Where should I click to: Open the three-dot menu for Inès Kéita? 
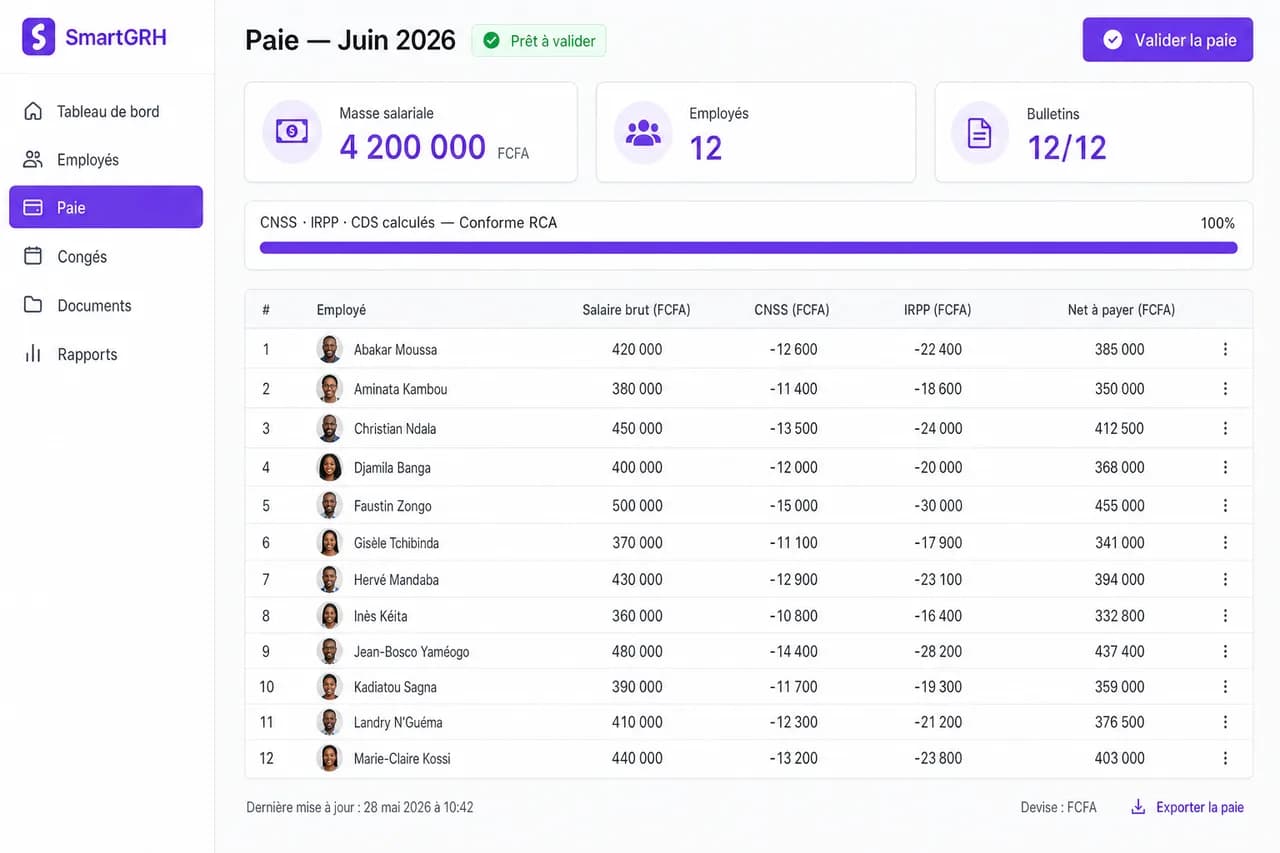1225,616
